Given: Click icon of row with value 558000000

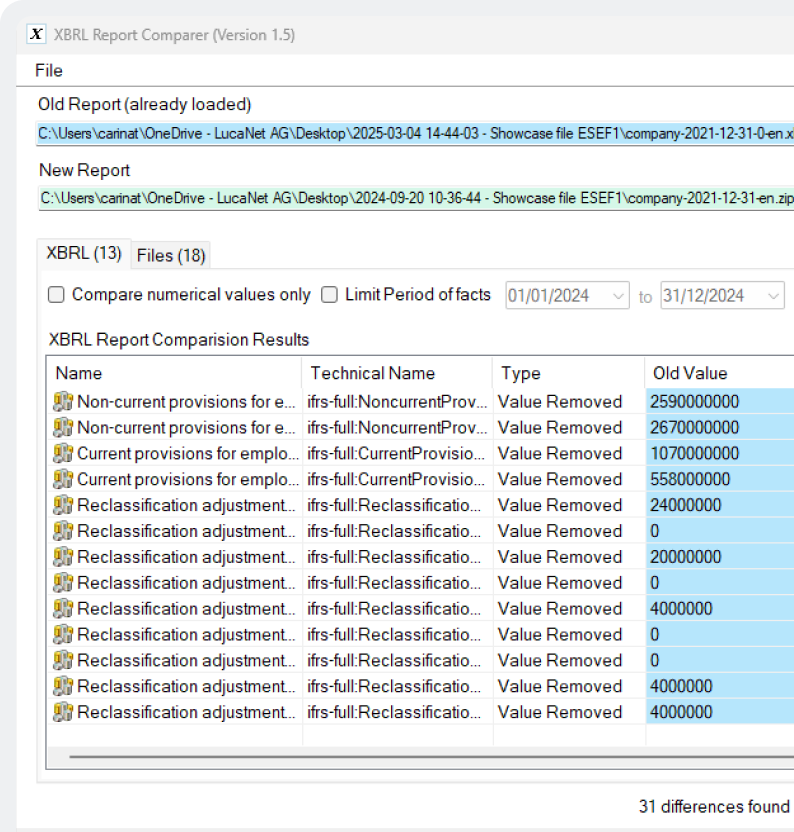Looking at the screenshot, I should point(63,480).
